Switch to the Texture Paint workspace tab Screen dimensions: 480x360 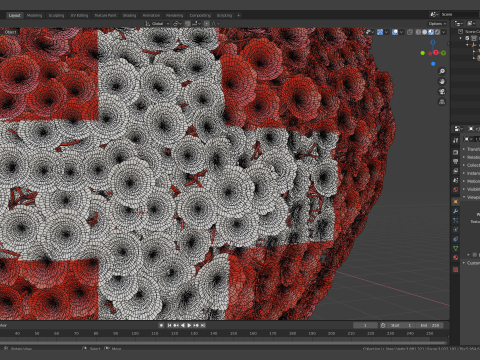click(105, 15)
